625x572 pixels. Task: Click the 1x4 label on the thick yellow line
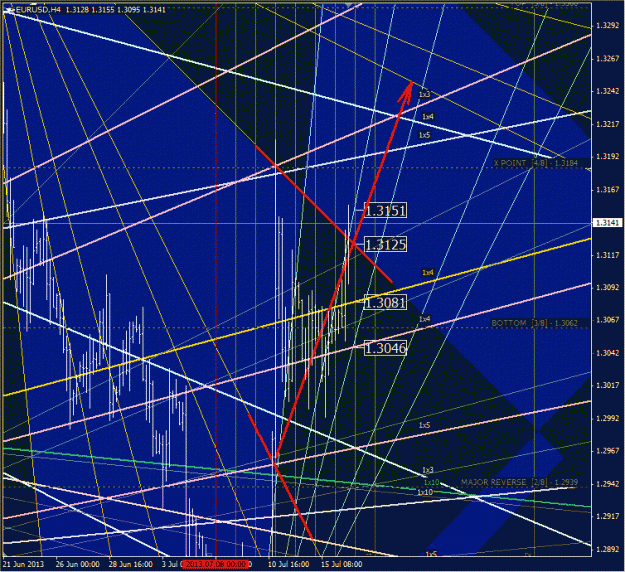point(428,272)
